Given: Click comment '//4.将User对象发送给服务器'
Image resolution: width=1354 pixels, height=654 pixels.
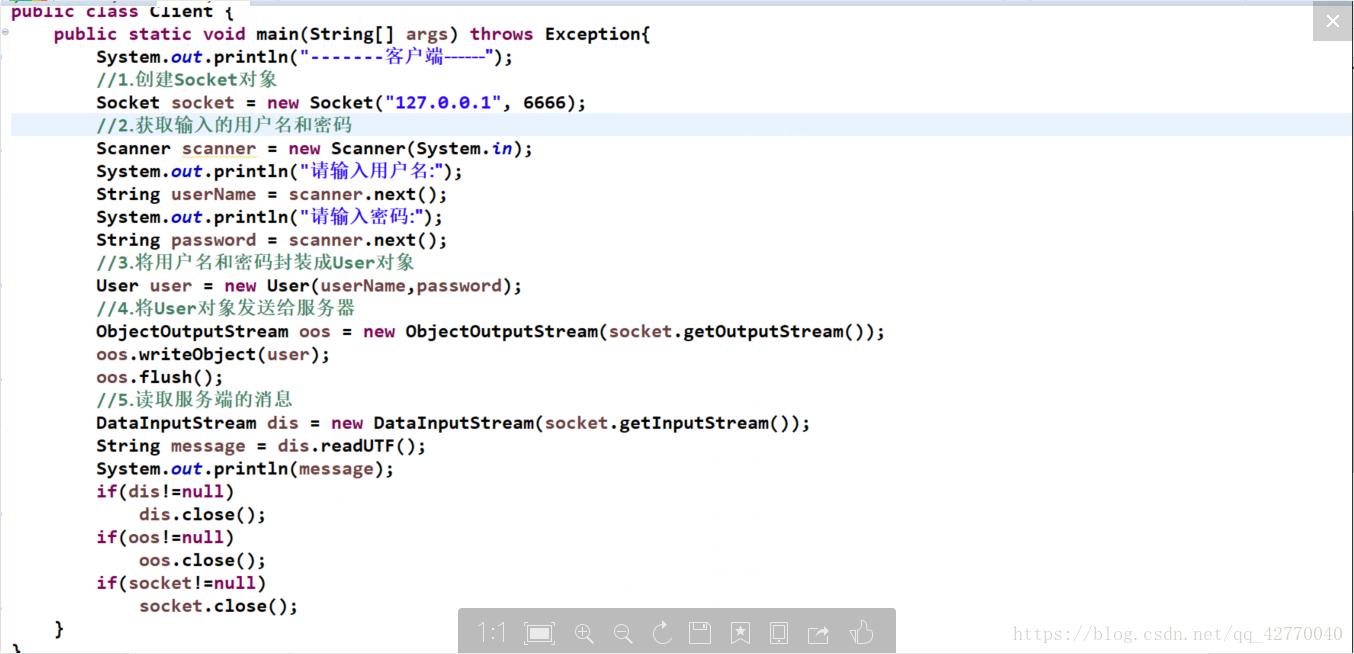Looking at the screenshot, I should [226, 309].
